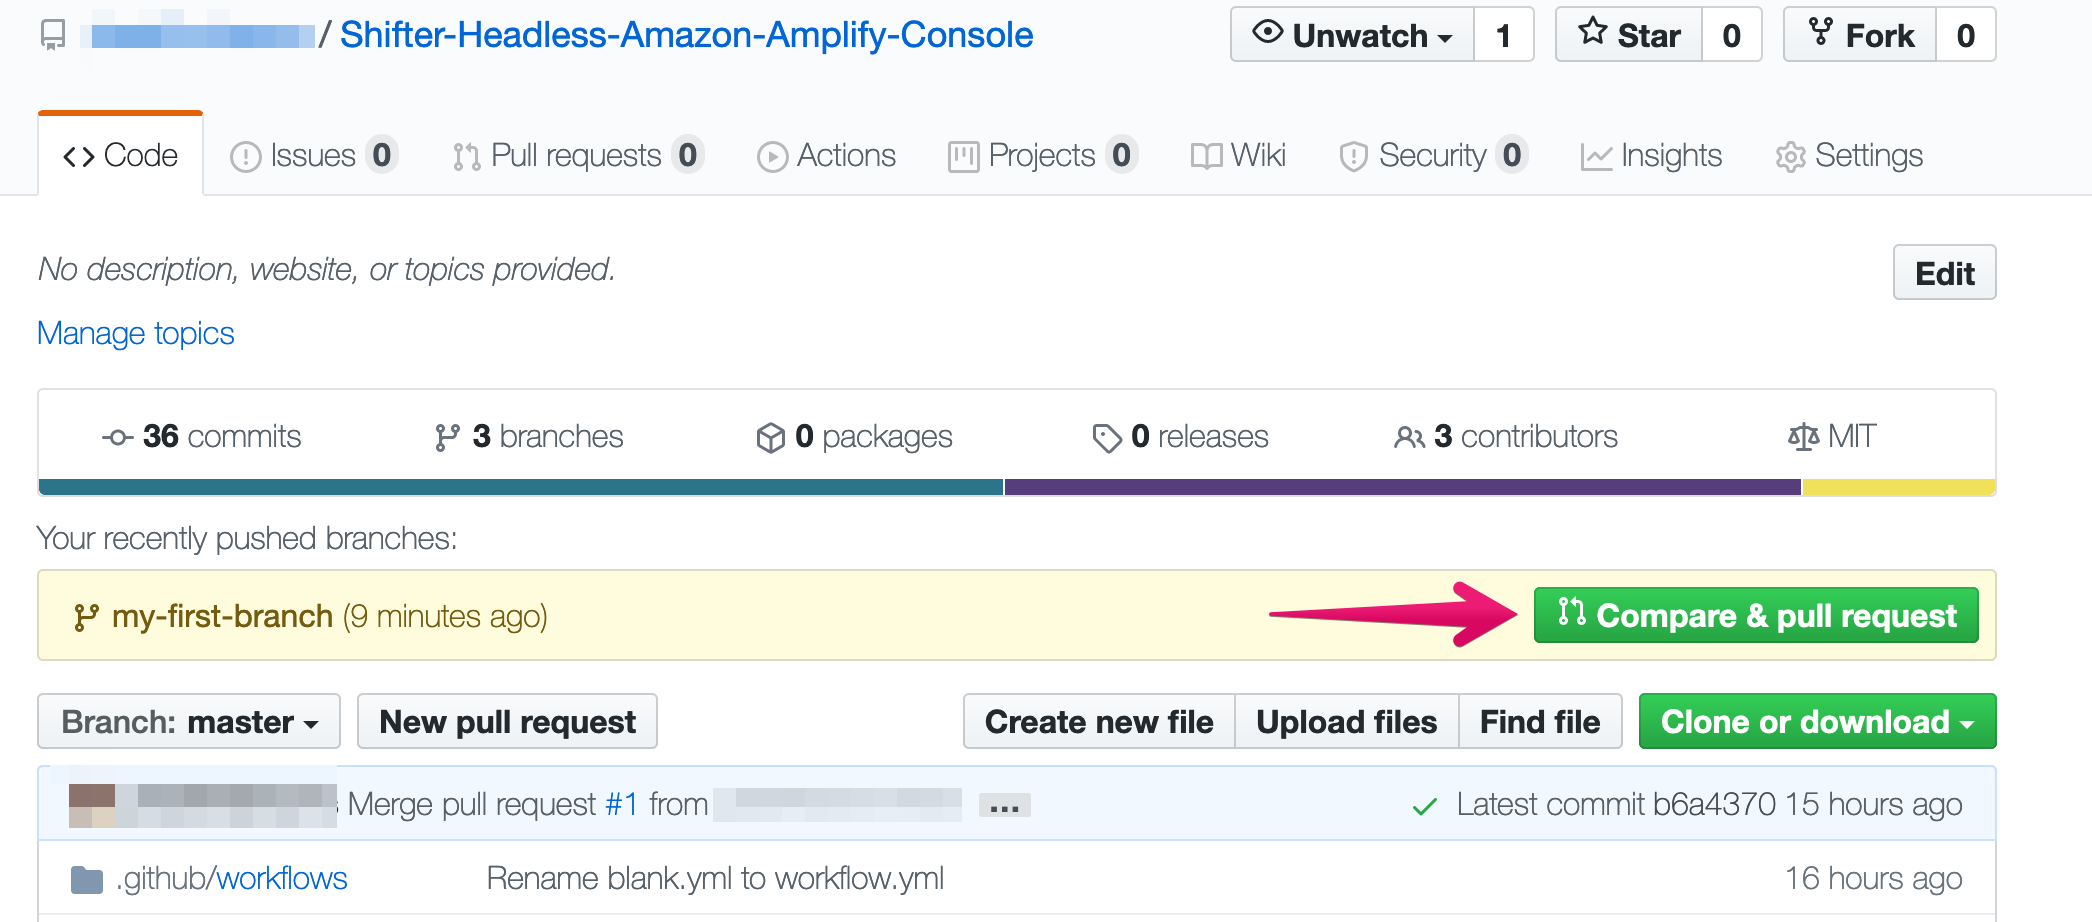Click the watchers count 1
Image resolution: width=2092 pixels, height=922 pixels.
pyautogui.click(x=1503, y=35)
